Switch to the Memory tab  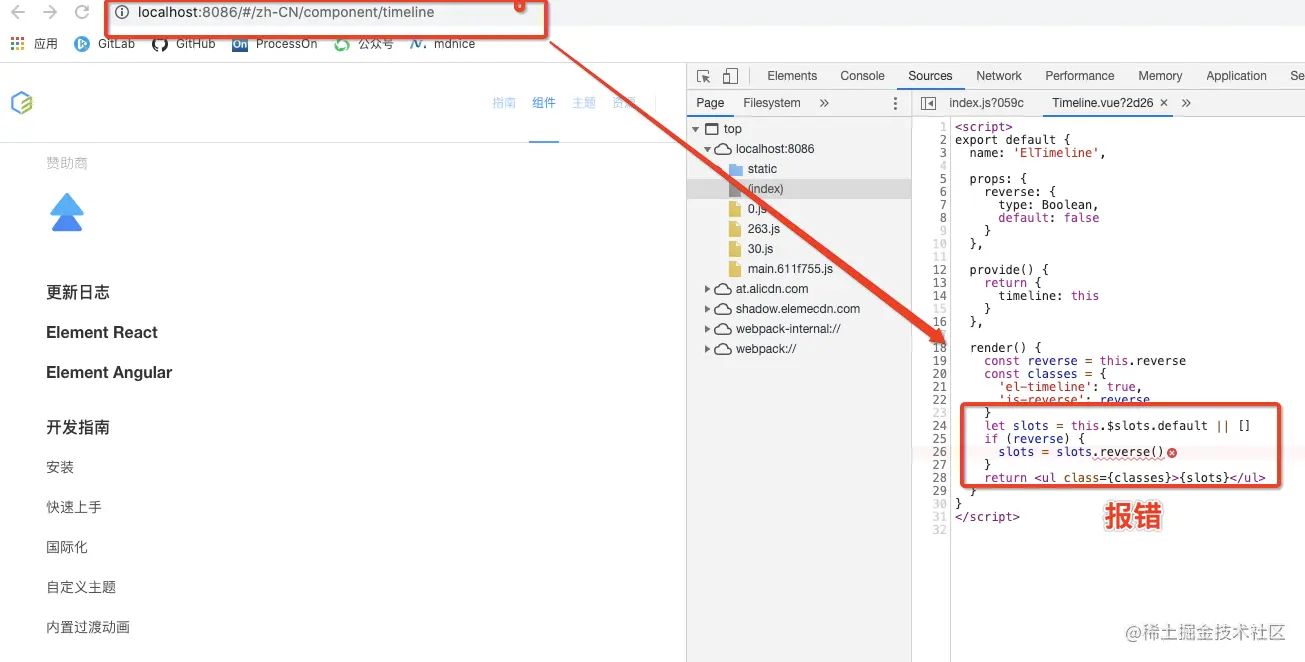coord(1160,76)
